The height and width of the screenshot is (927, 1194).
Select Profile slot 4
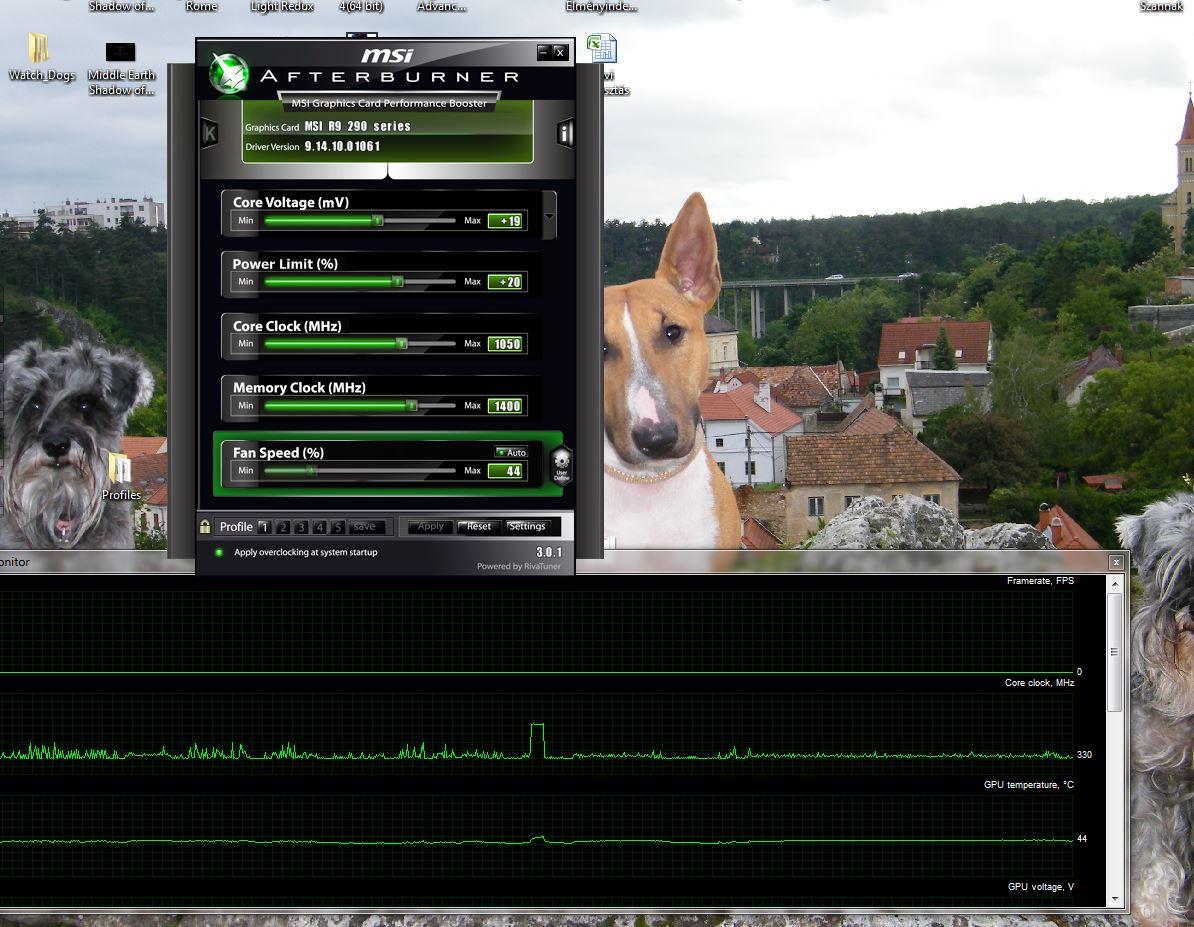pos(319,526)
